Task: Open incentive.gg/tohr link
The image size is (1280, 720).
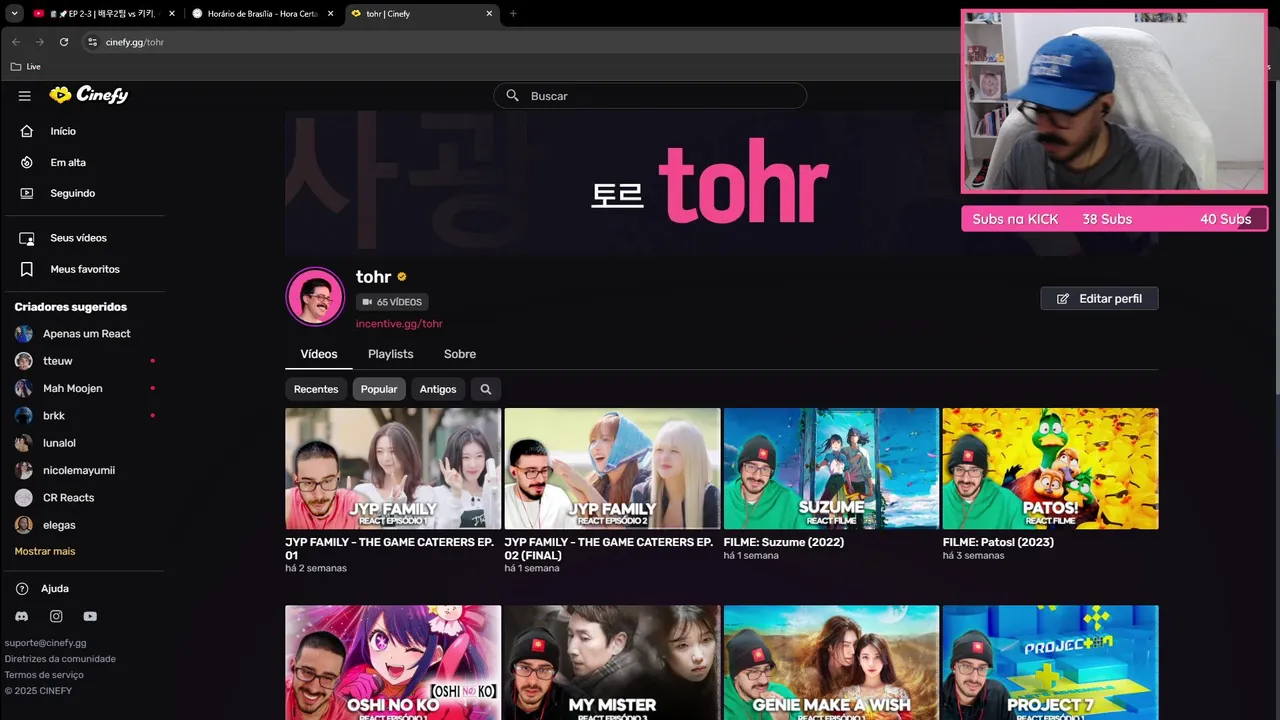Action: pyautogui.click(x=399, y=324)
